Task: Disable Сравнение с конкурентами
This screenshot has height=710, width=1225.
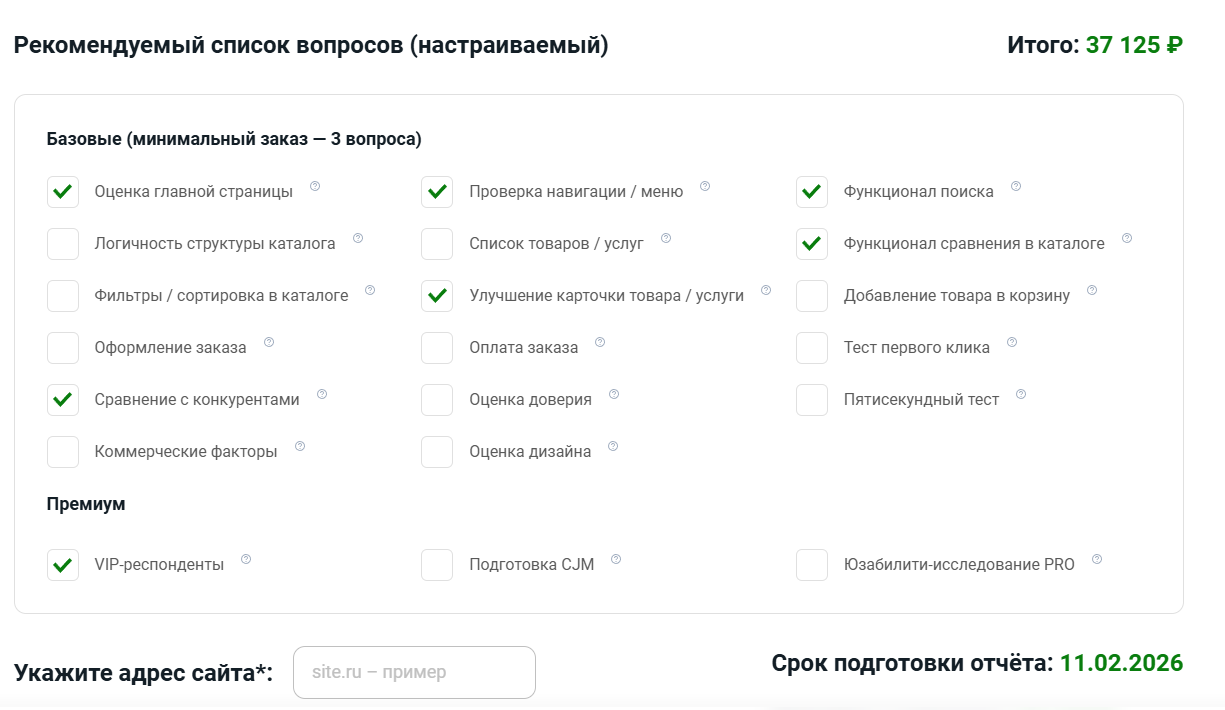Action: 62,399
